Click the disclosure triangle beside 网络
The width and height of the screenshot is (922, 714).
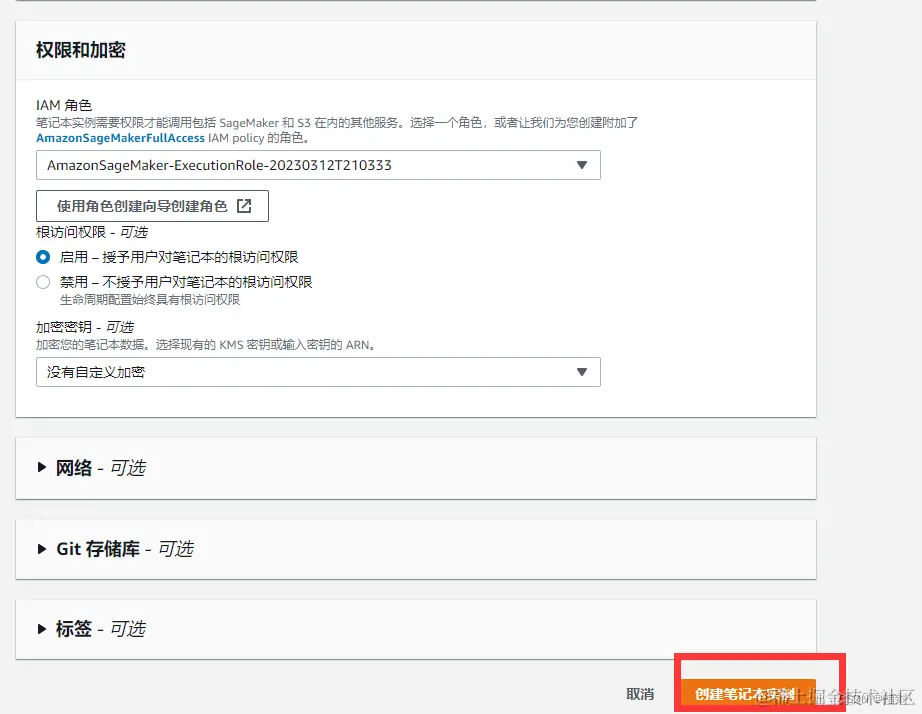(39, 468)
